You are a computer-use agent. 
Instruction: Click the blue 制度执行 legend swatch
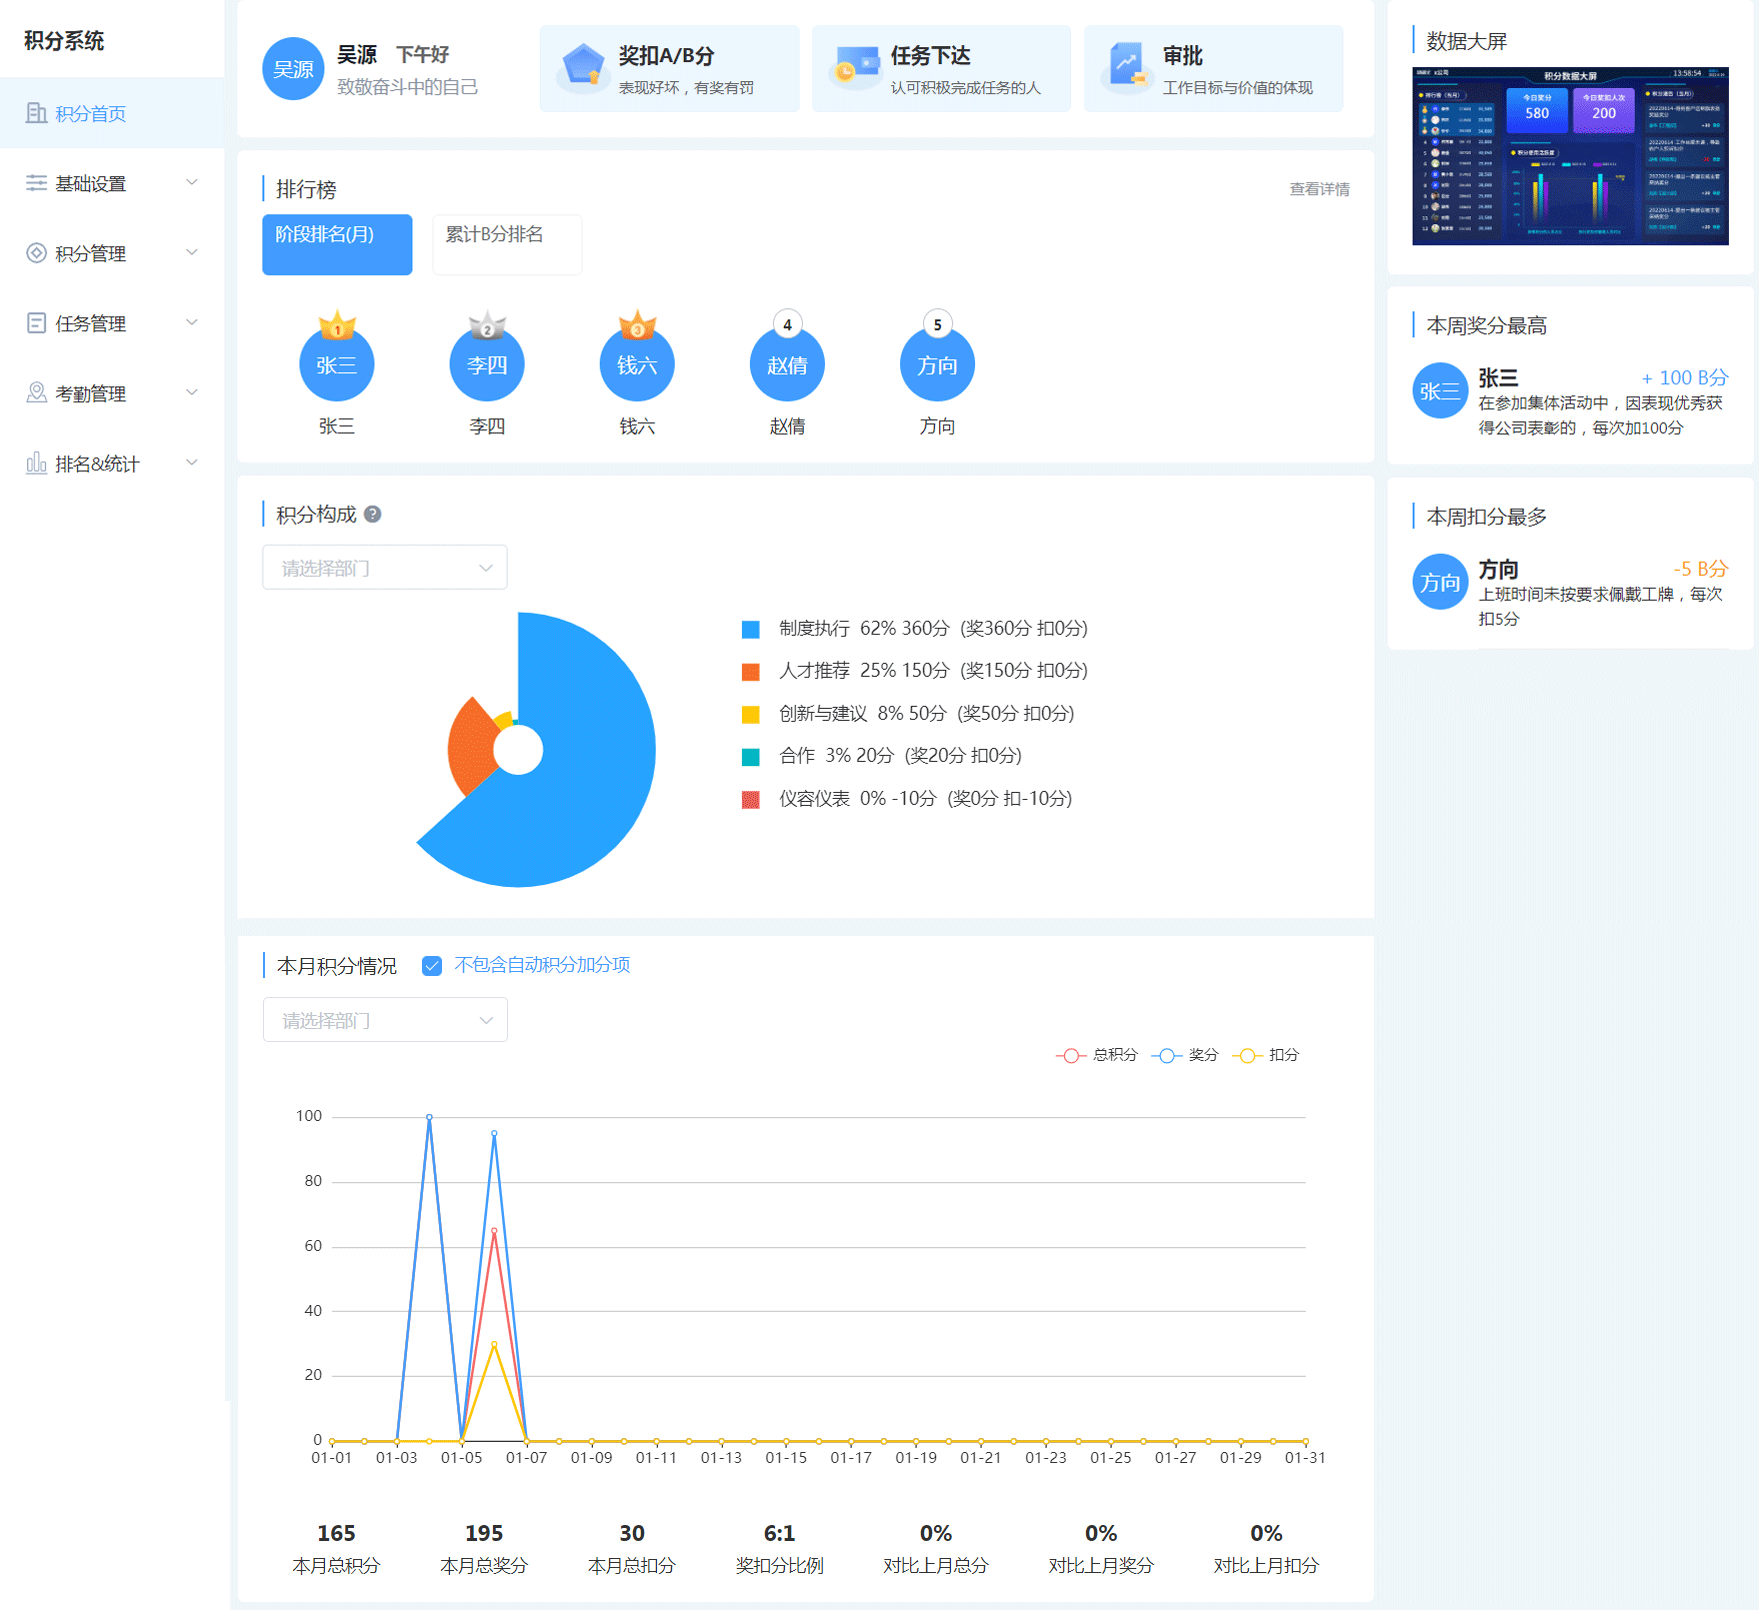[750, 629]
